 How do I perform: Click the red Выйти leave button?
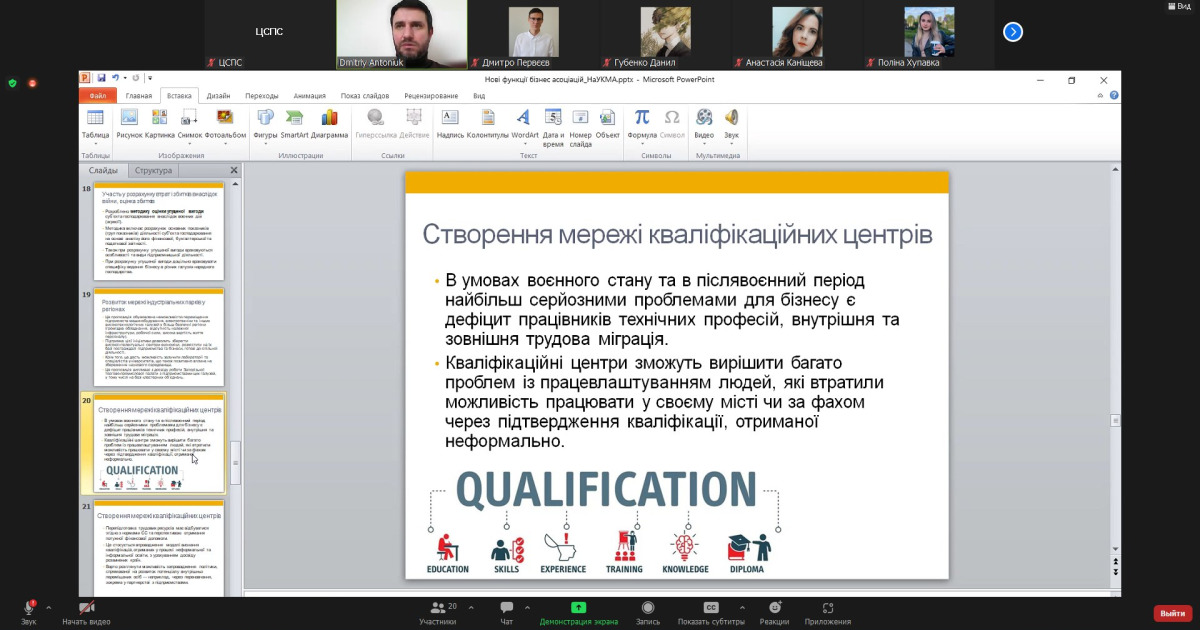(1172, 613)
